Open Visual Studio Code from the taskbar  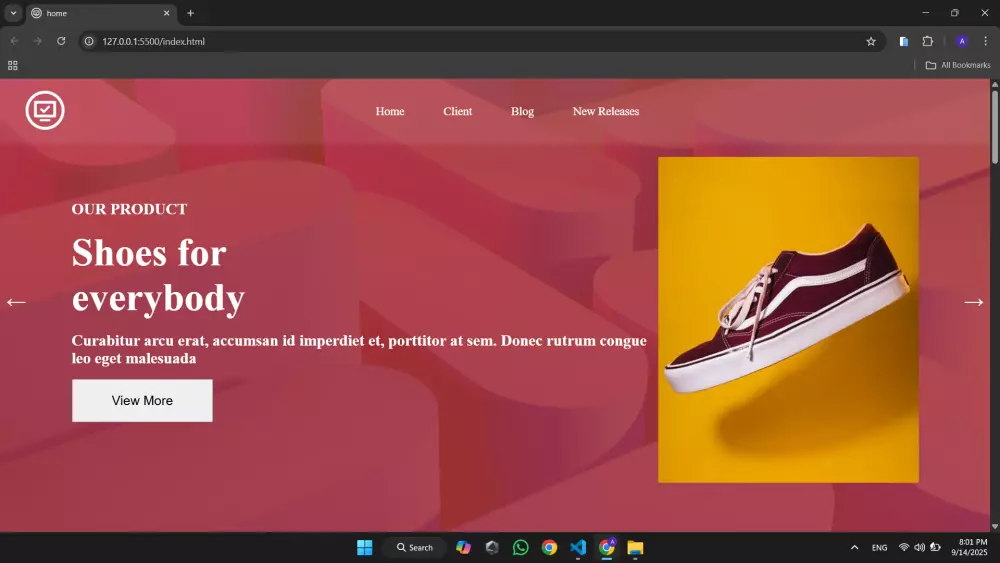pyautogui.click(x=578, y=548)
